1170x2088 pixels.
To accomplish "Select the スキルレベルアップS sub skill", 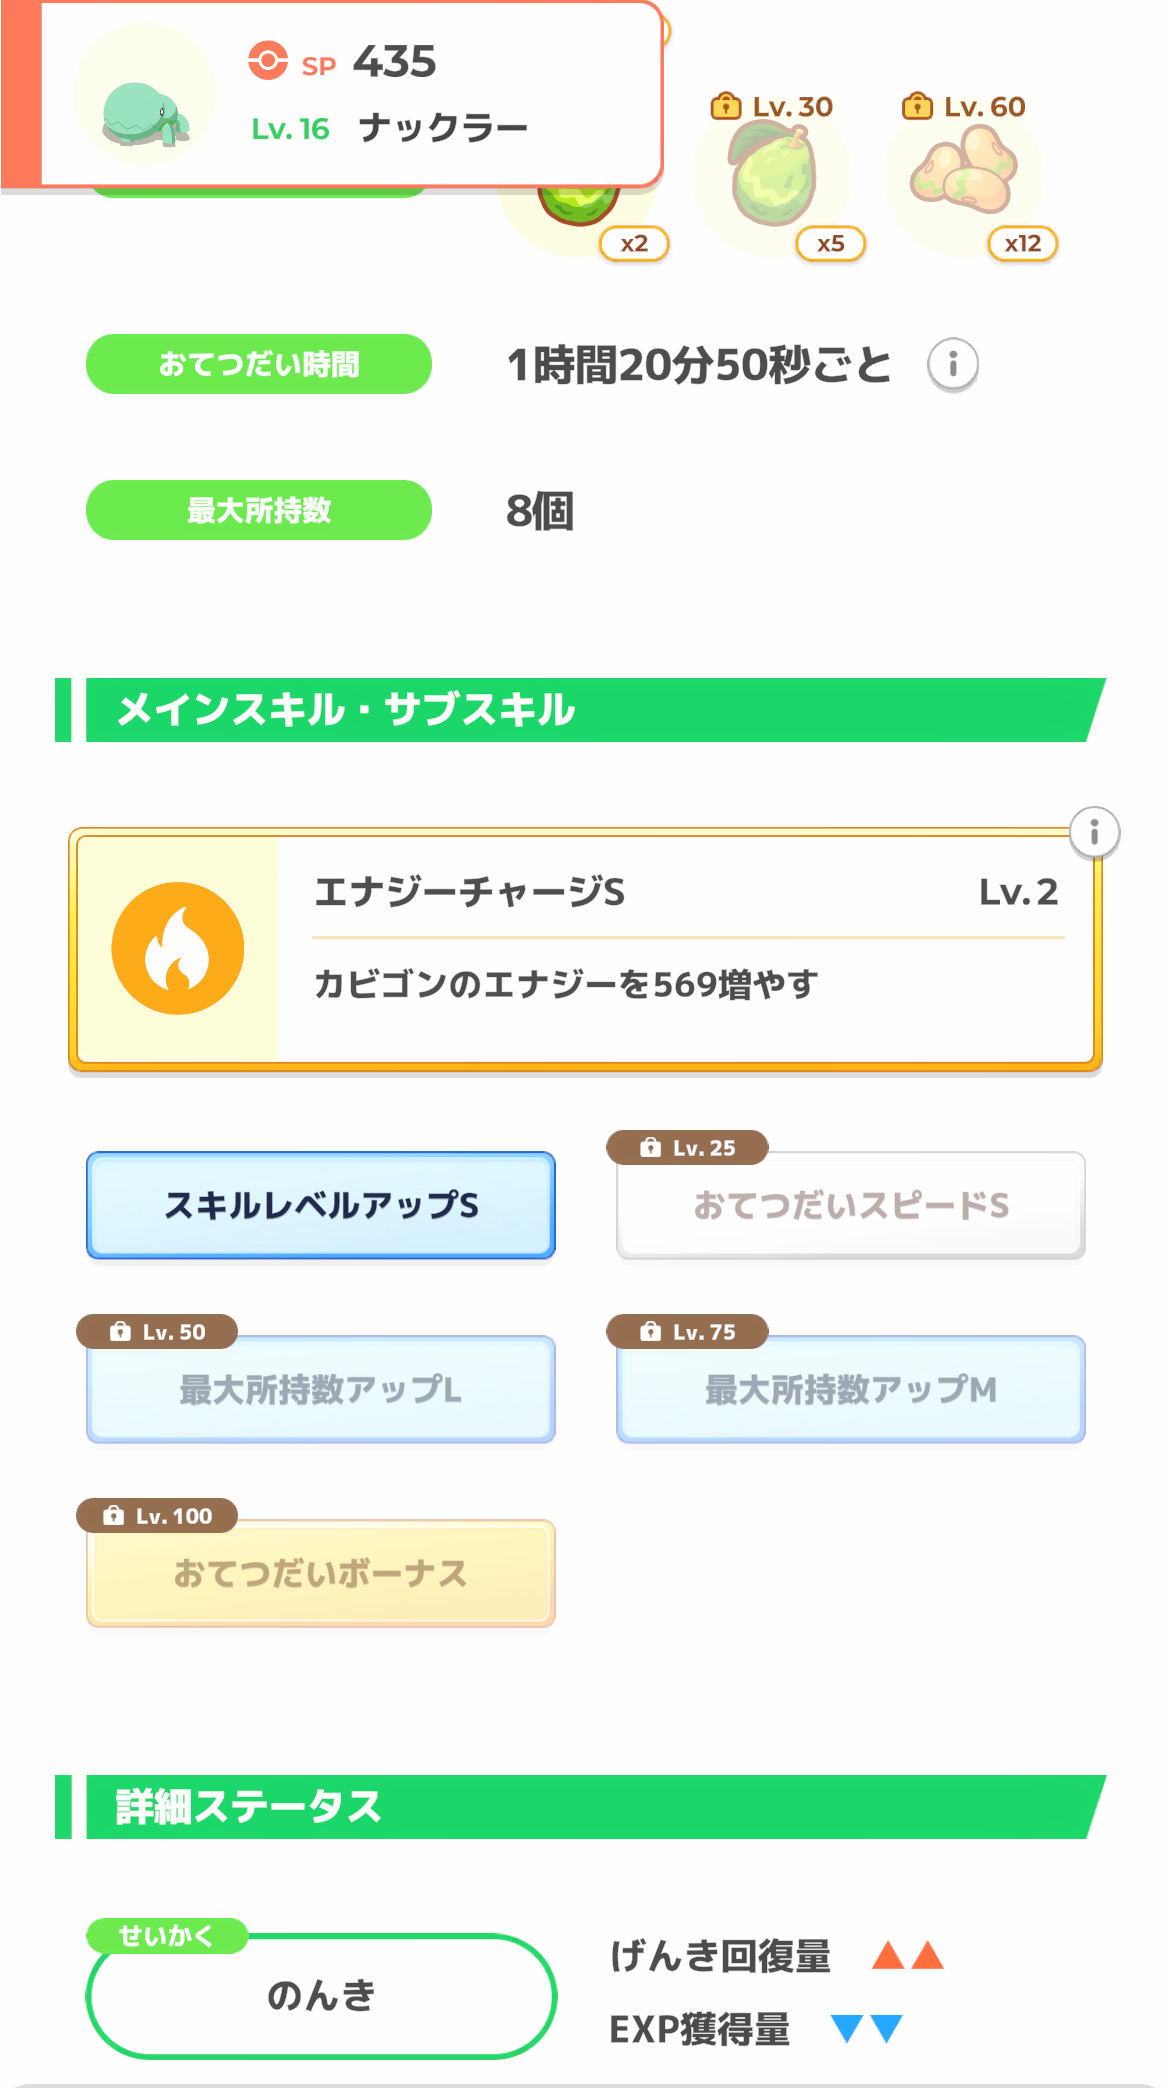I will (321, 1205).
